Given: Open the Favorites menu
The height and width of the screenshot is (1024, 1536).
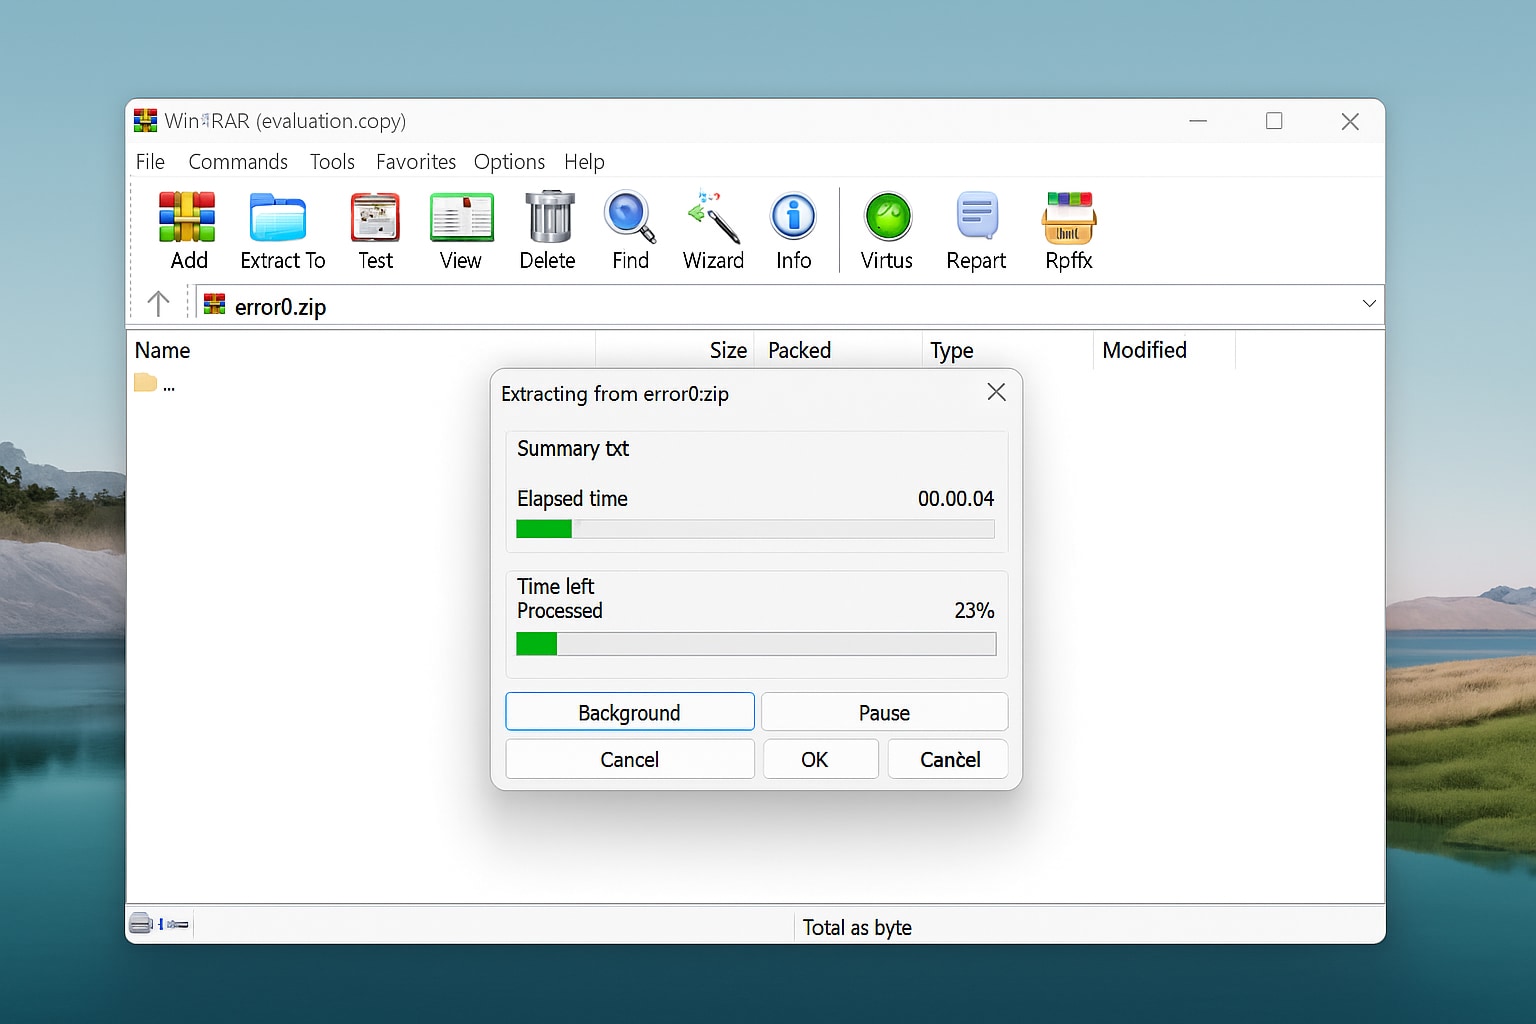Looking at the screenshot, I should click(416, 162).
